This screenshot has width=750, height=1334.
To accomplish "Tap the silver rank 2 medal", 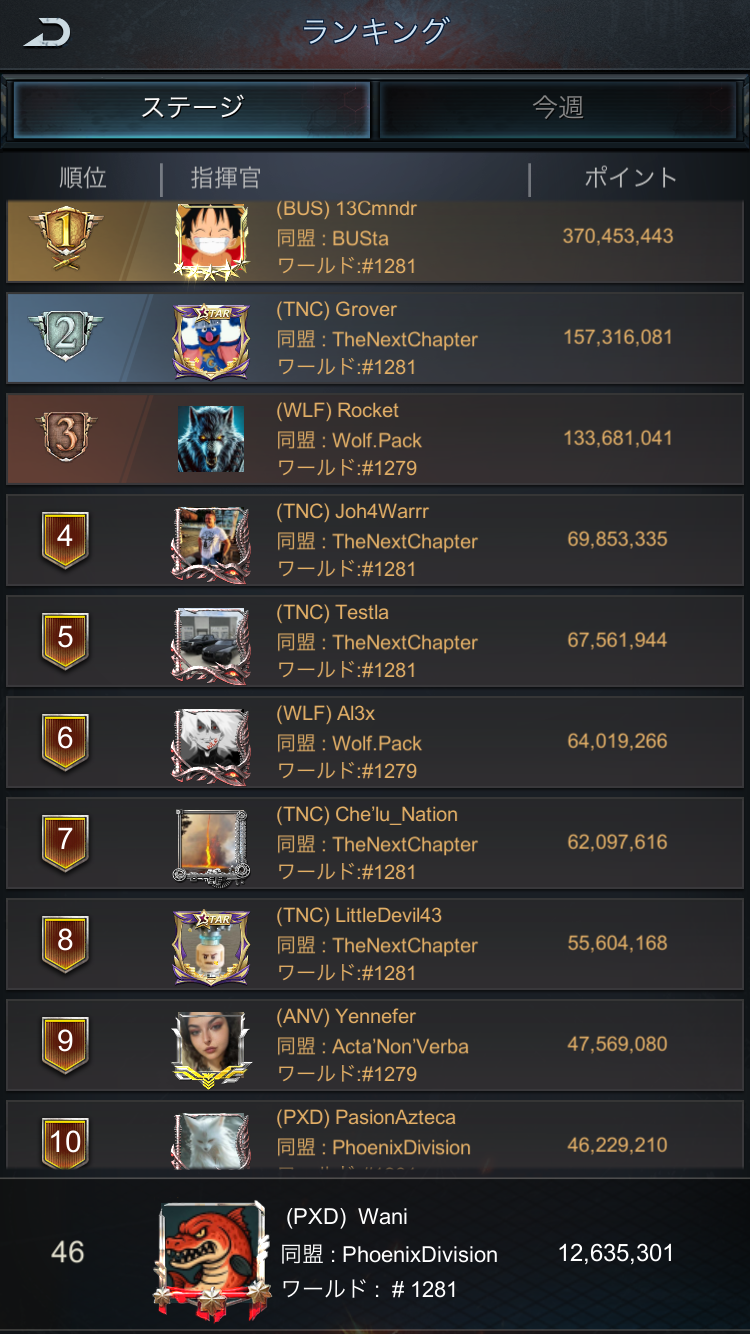I will [x=65, y=337].
